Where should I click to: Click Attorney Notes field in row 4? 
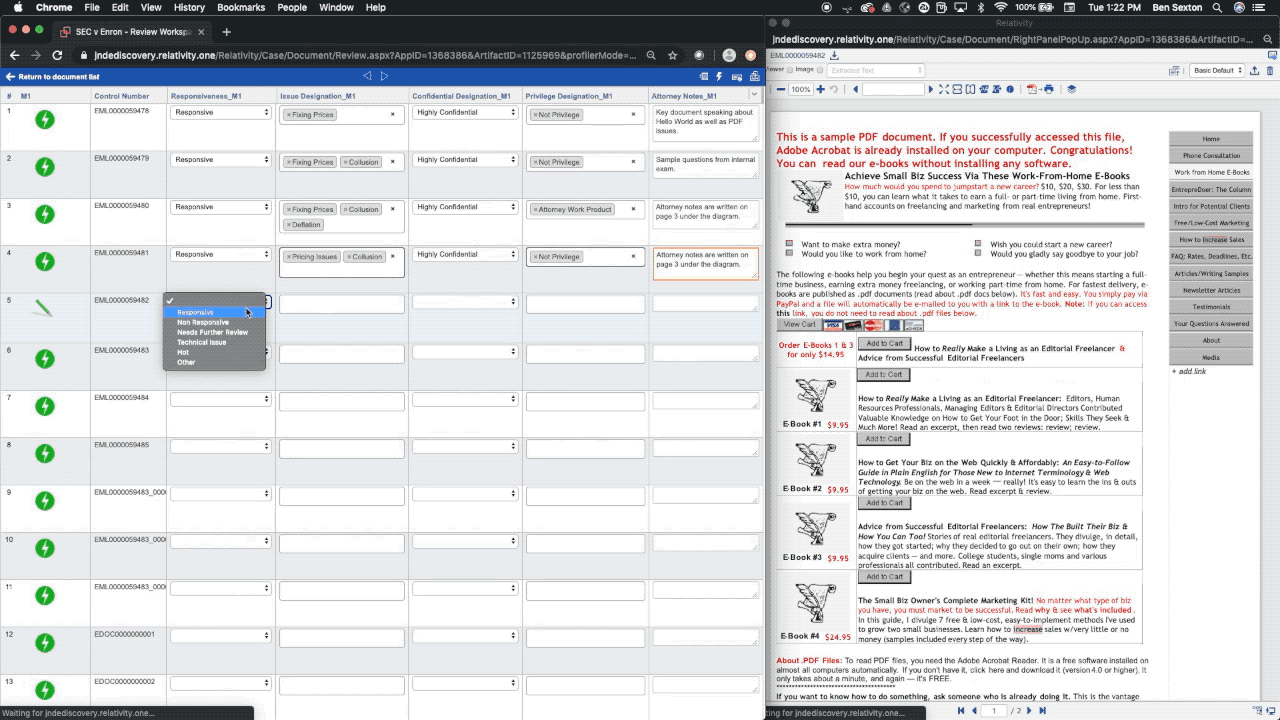click(x=705, y=262)
